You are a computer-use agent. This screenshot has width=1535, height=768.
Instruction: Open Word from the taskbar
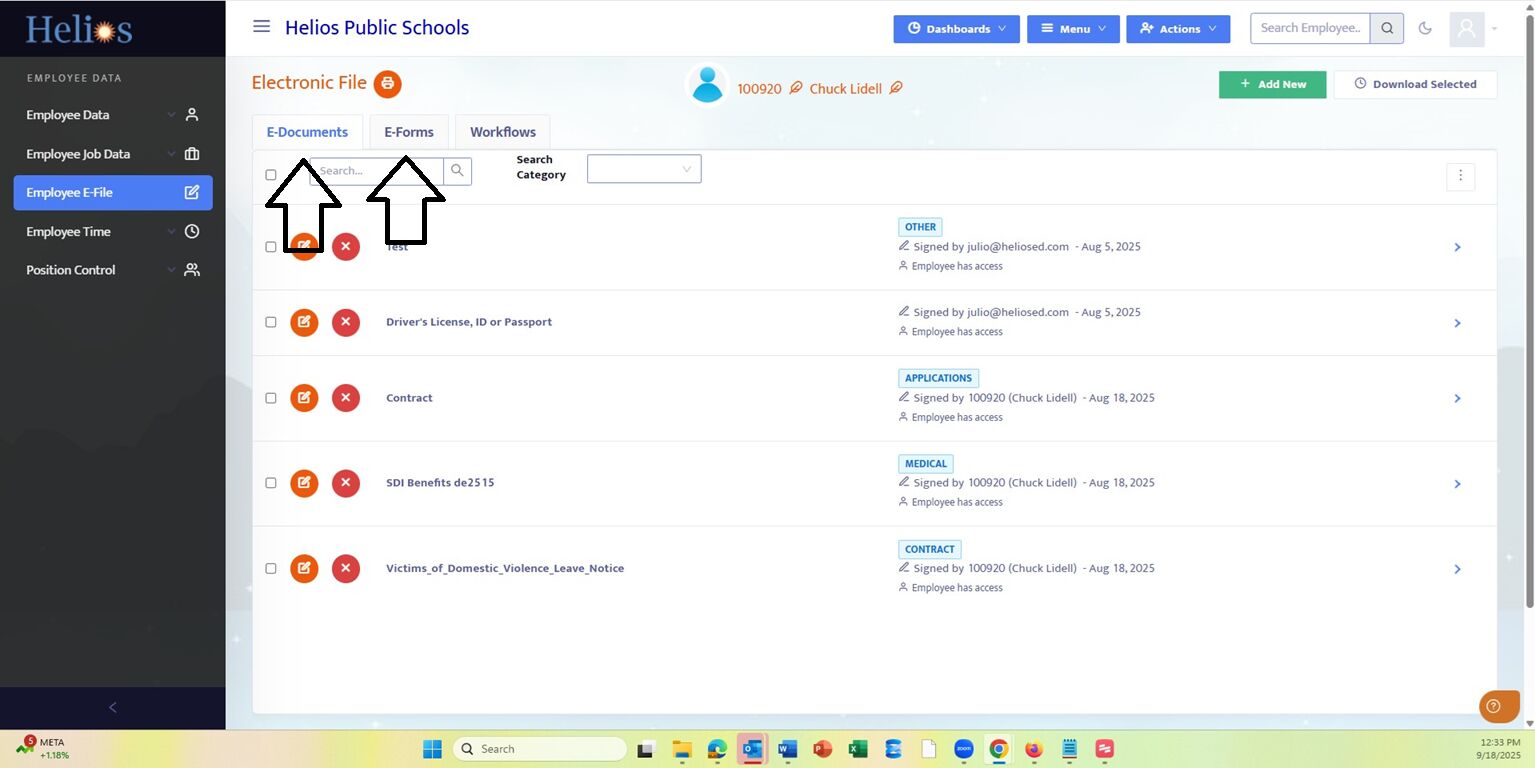787,749
